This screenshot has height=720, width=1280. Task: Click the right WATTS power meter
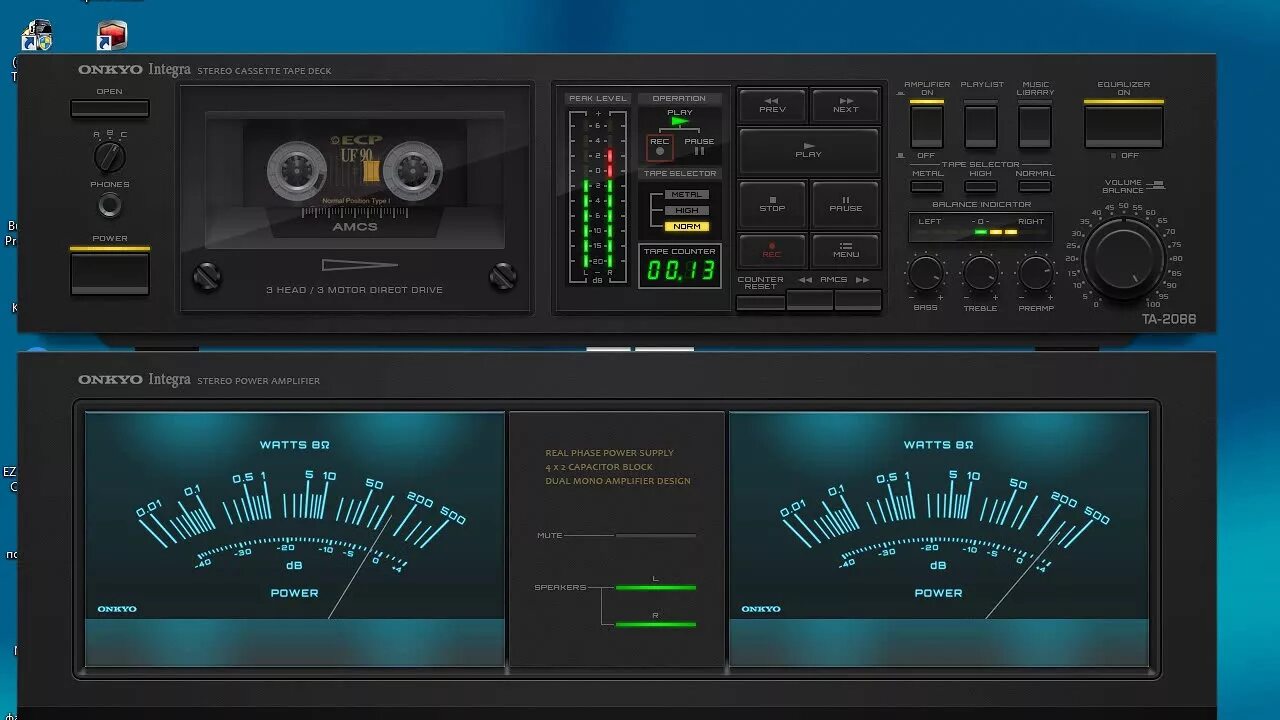[939, 538]
